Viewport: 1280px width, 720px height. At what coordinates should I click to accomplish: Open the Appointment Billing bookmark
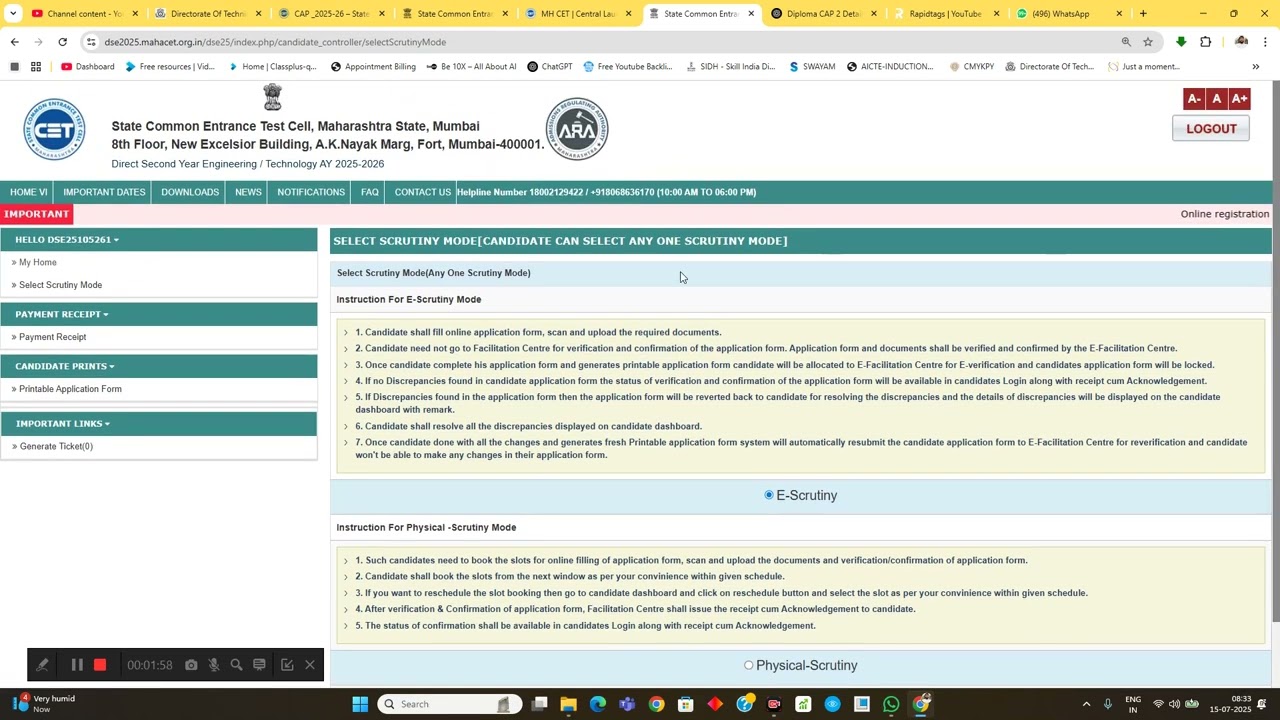372,67
